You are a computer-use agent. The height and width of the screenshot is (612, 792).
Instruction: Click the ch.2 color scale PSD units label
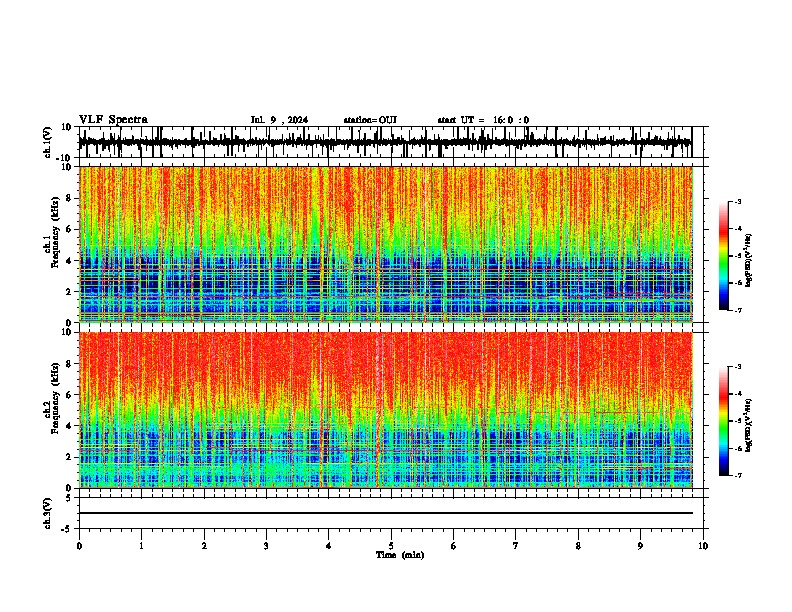[749, 425]
